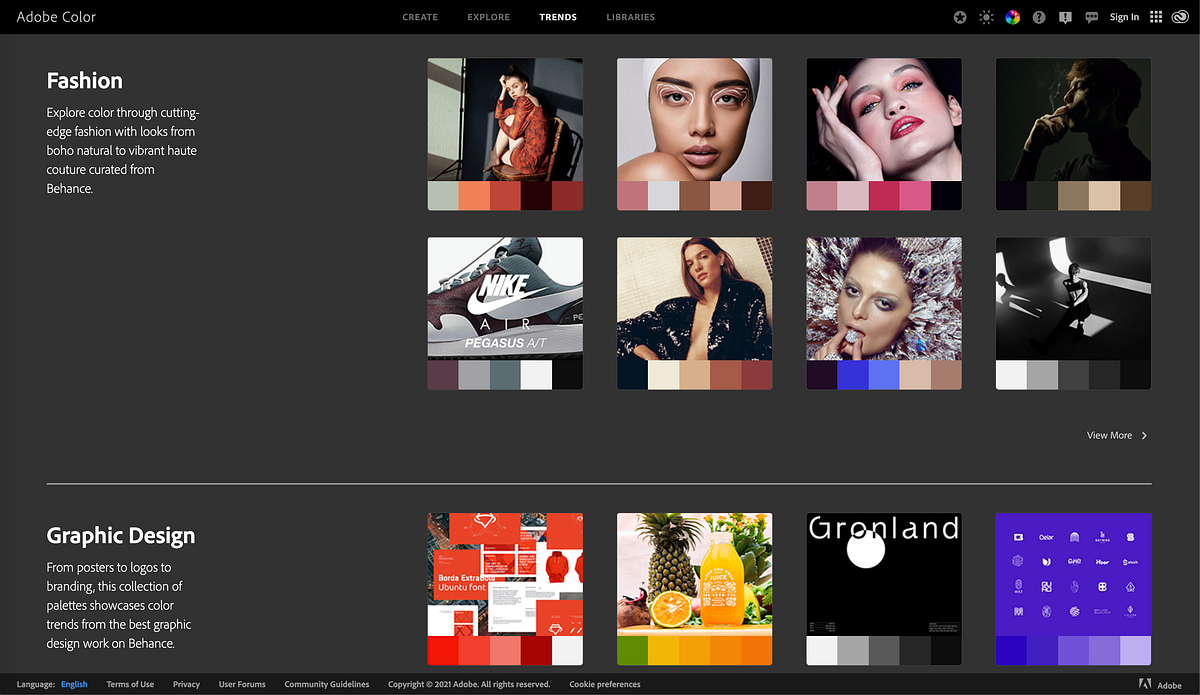This screenshot has width=1200, height=695.
Task: Open the chat bubble icon
Action: pos(1092,17)
